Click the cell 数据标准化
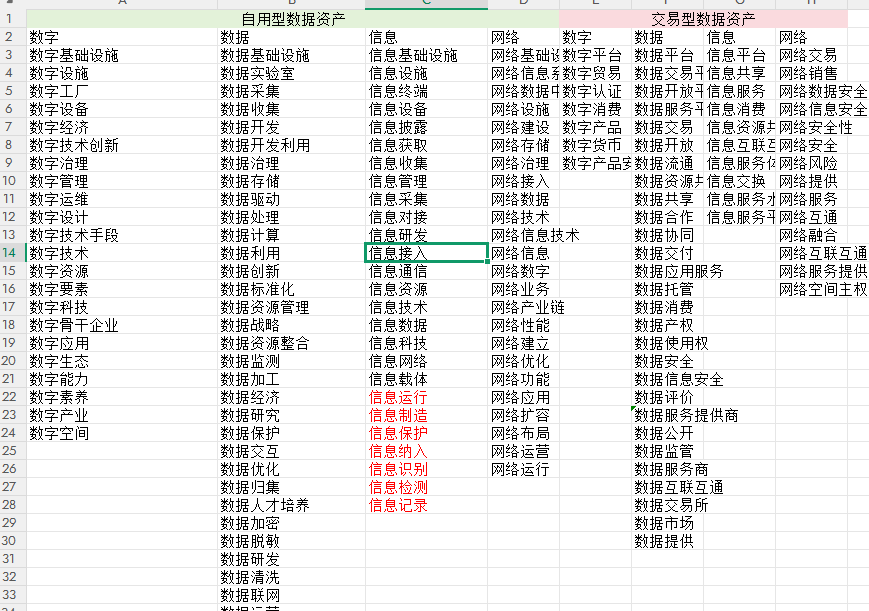 coord(292,289)
